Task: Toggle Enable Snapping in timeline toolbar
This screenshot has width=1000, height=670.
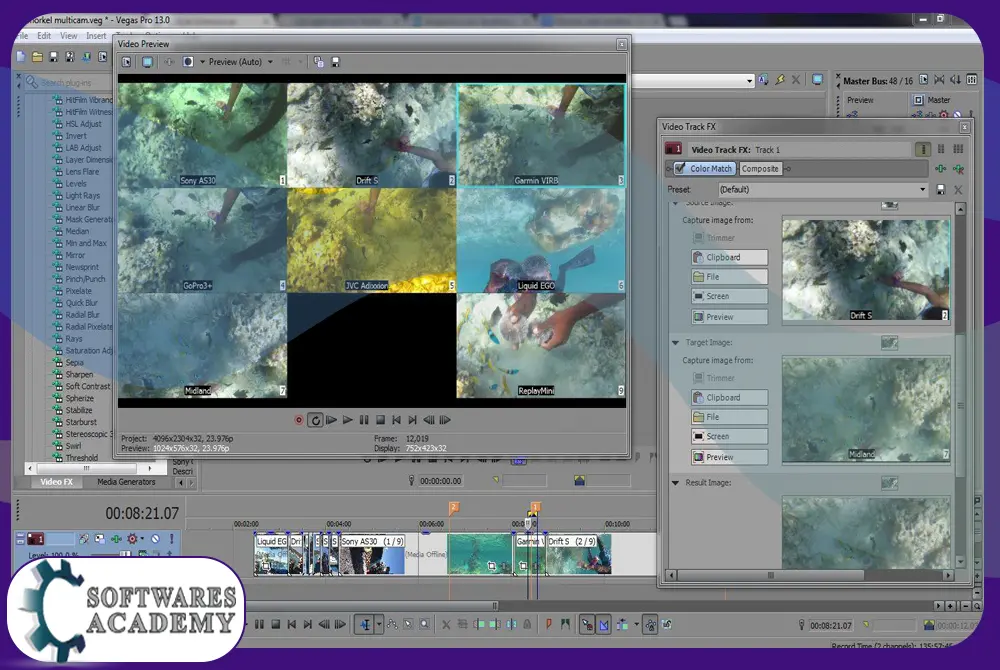Action: click(x=587, y=625)
